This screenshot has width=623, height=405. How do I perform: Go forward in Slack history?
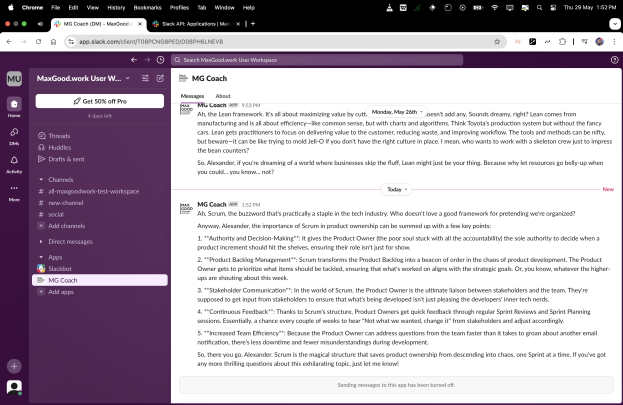point(147,60)
